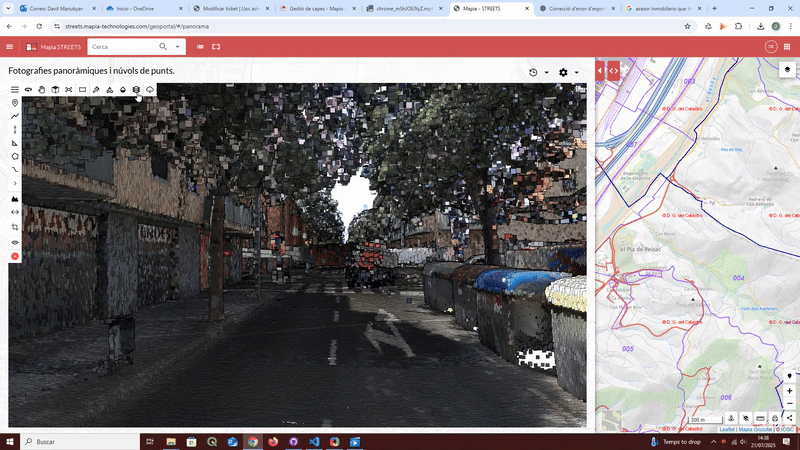Open the panorama viewer hamburger menu
Image resolution: width=800 pixels, height=450 pixels.
[15, 89]
